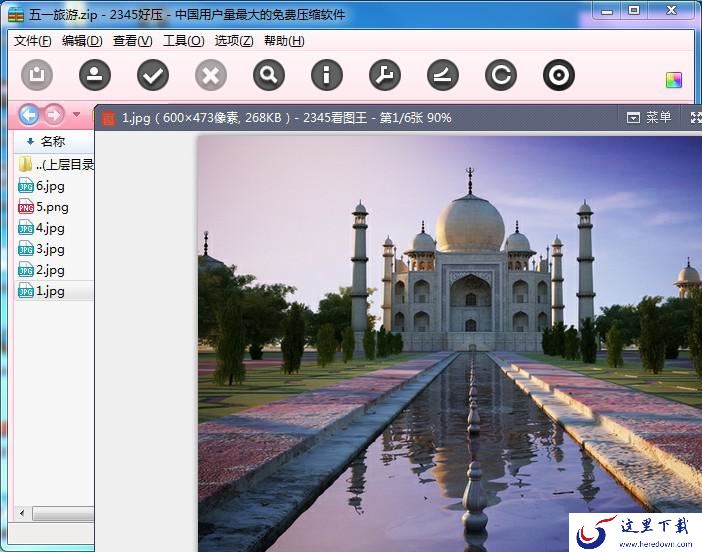Expand the navigation history dropdown arrow
This screenshot has width=702, height=552.
pos(76,115)
